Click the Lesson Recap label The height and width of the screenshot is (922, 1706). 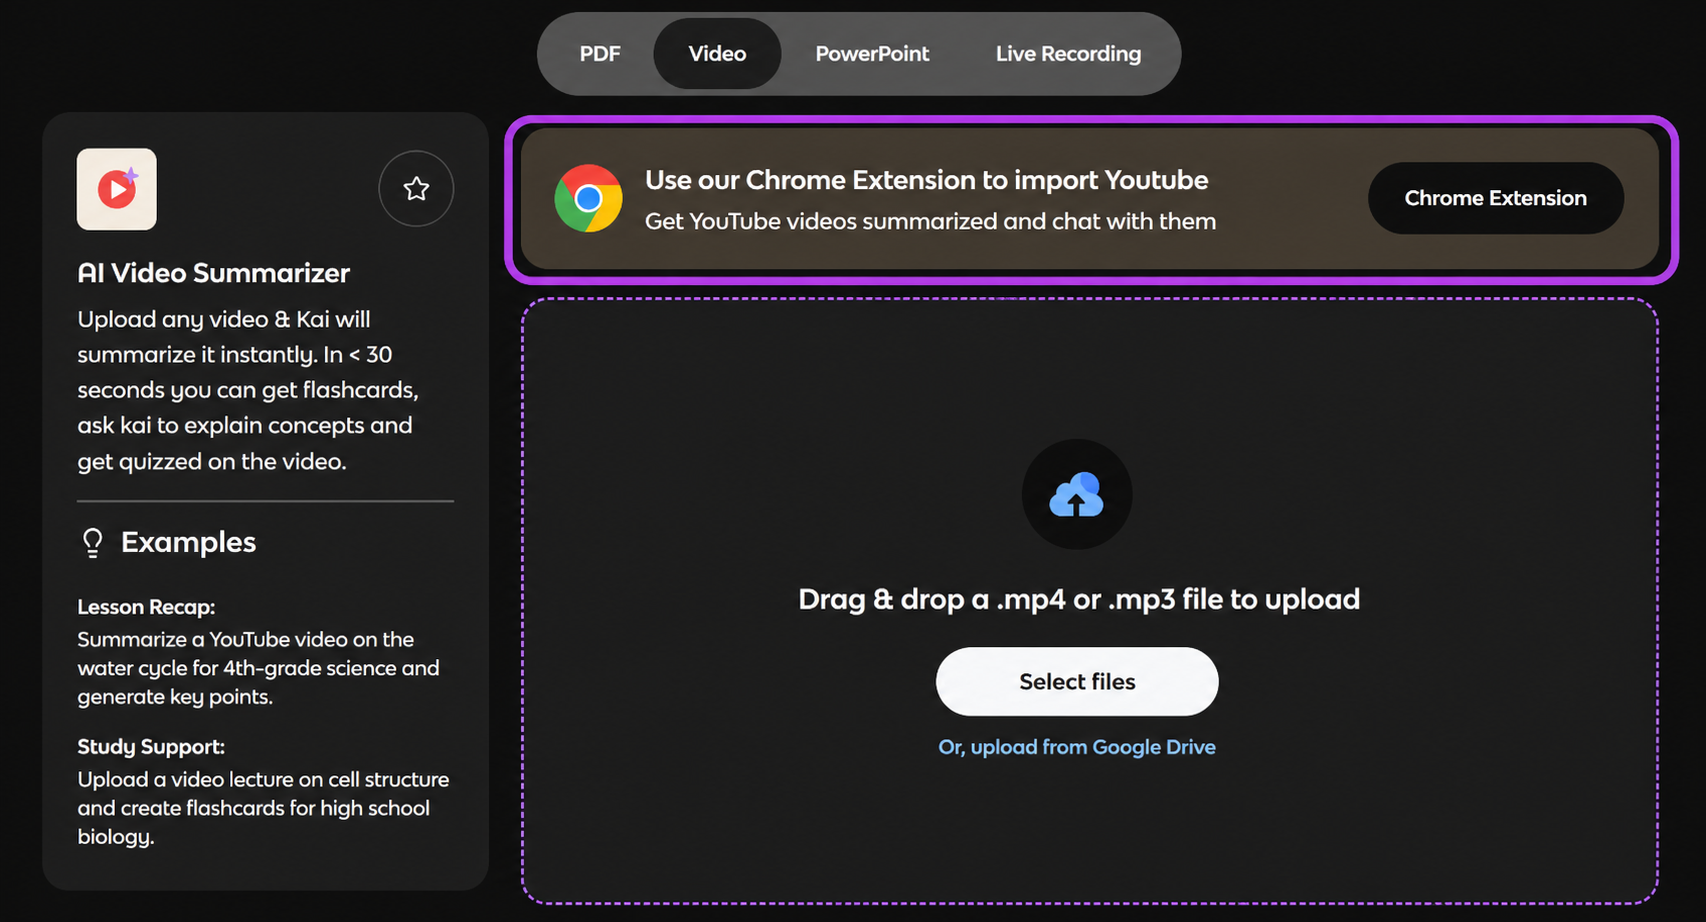point(146,607)
